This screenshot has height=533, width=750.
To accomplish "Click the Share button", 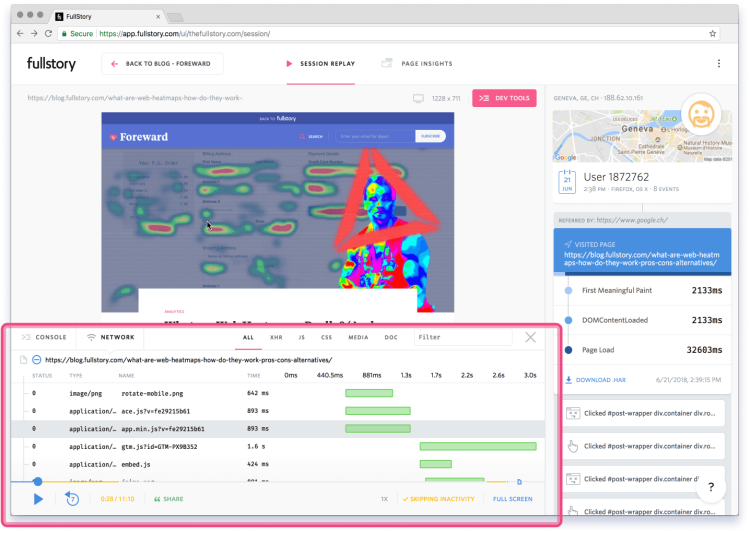I will tap(168, 499).
